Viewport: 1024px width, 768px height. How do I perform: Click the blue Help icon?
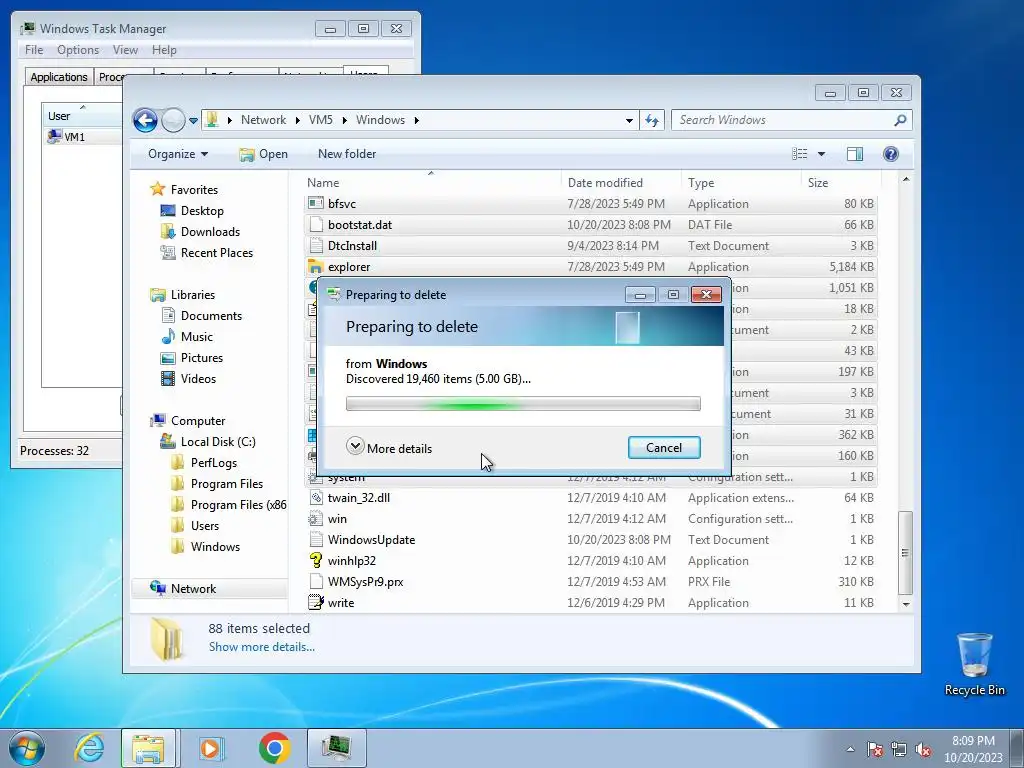pyautogui.click(x=891, y=154)
